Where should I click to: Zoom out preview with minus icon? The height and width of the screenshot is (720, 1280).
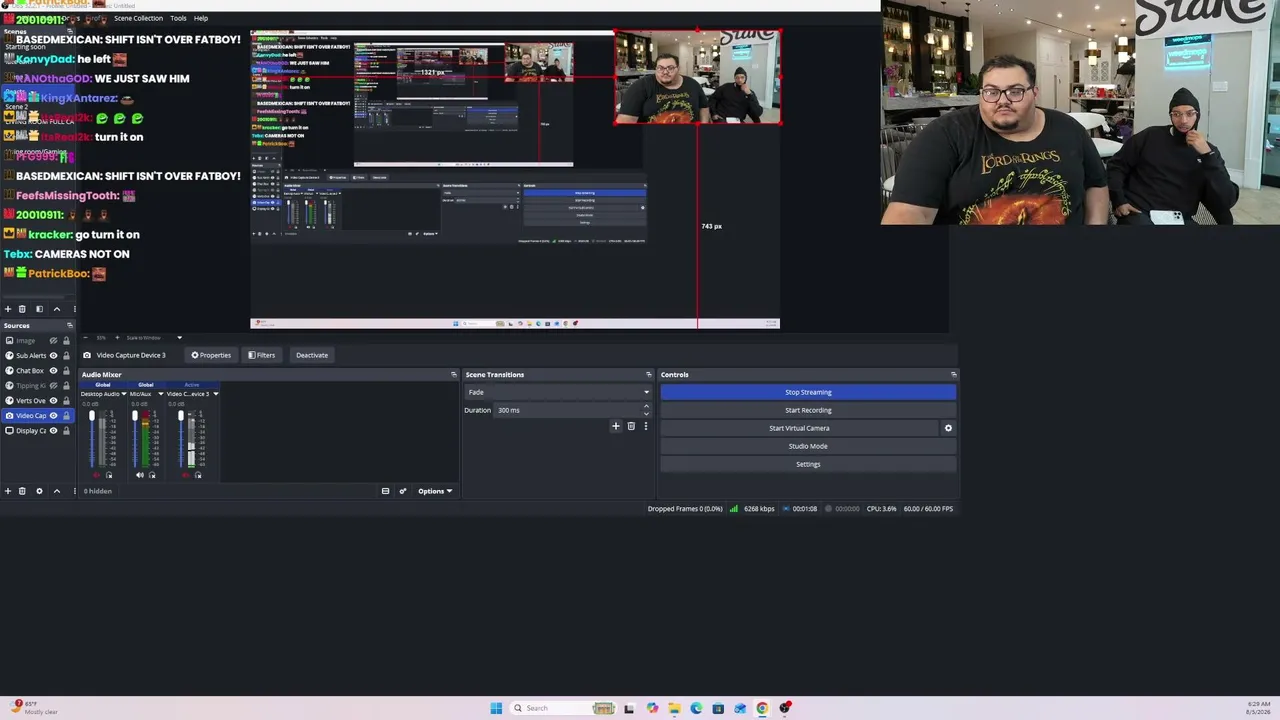click(85, 338)
